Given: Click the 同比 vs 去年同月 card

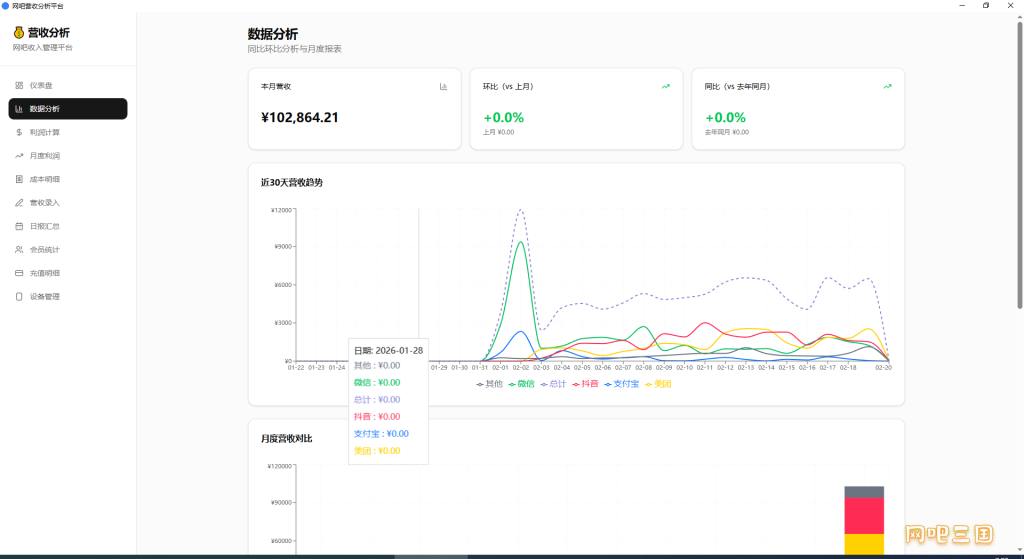Looking at the screenshot, I should [x=798, y=109].
